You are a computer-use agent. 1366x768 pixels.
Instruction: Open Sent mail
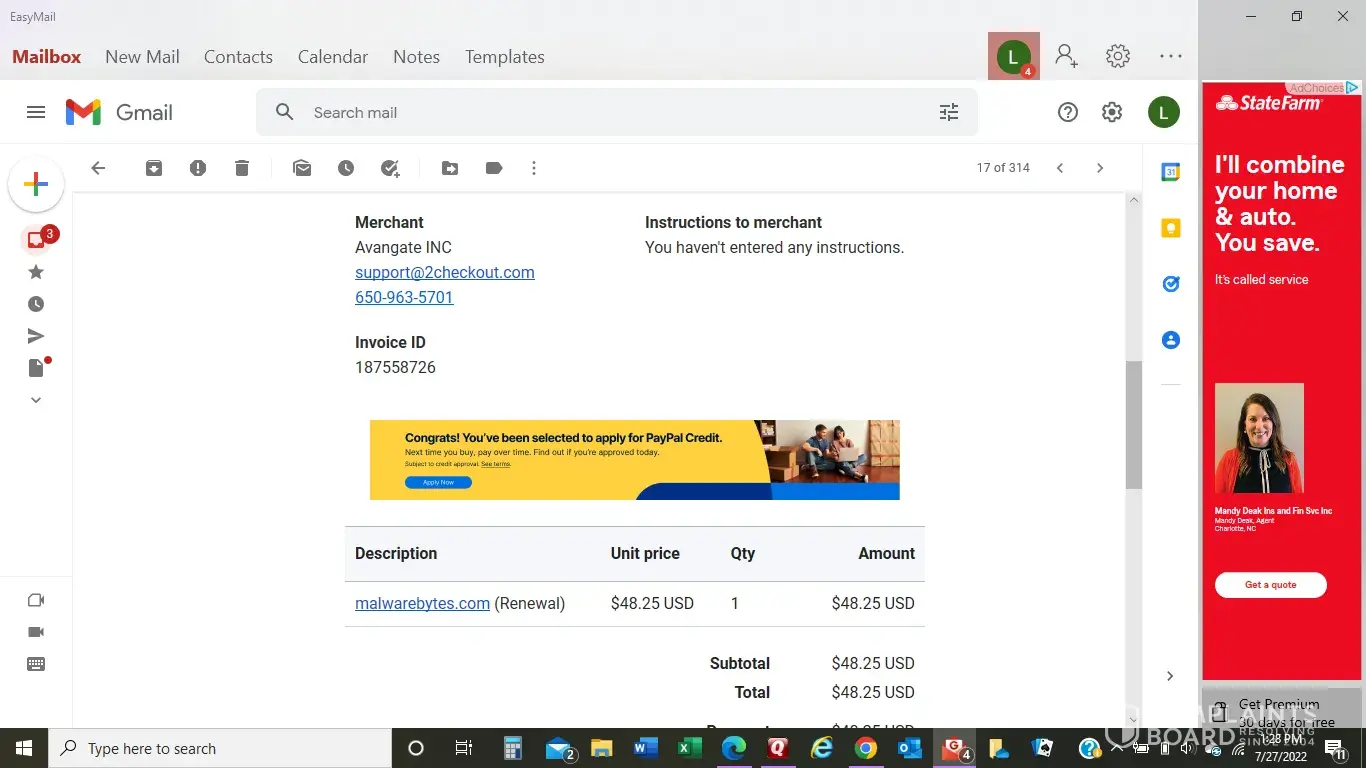pos(36,336)
